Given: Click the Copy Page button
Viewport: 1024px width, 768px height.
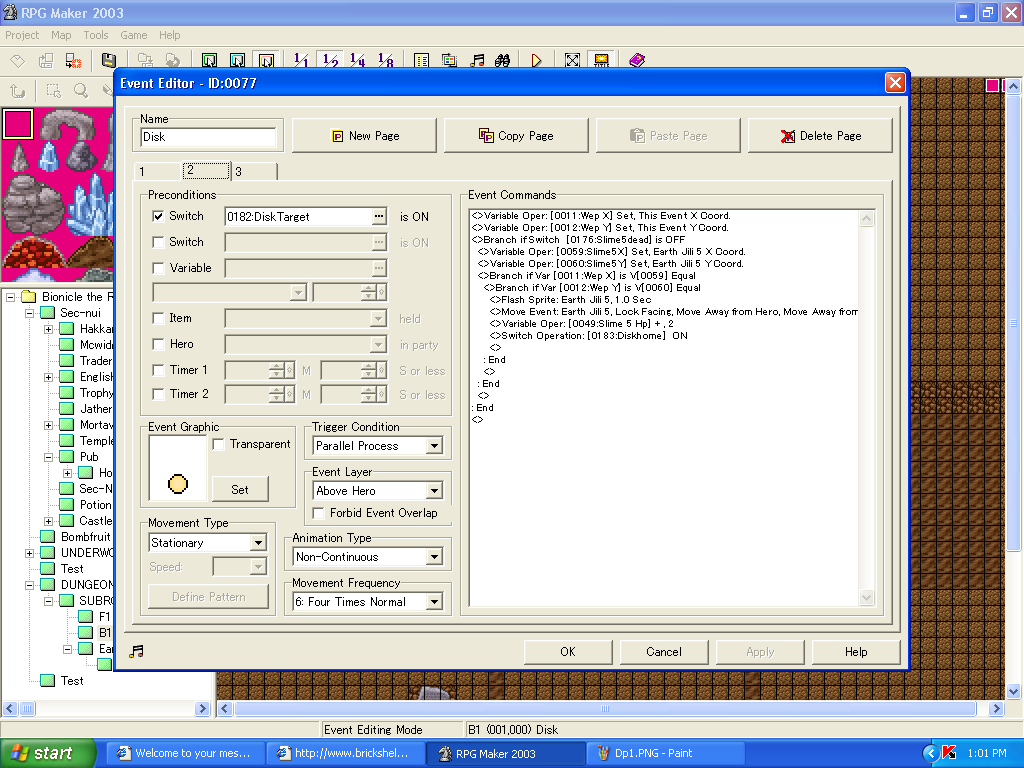Looking at the screenshot, I should 516,136.
